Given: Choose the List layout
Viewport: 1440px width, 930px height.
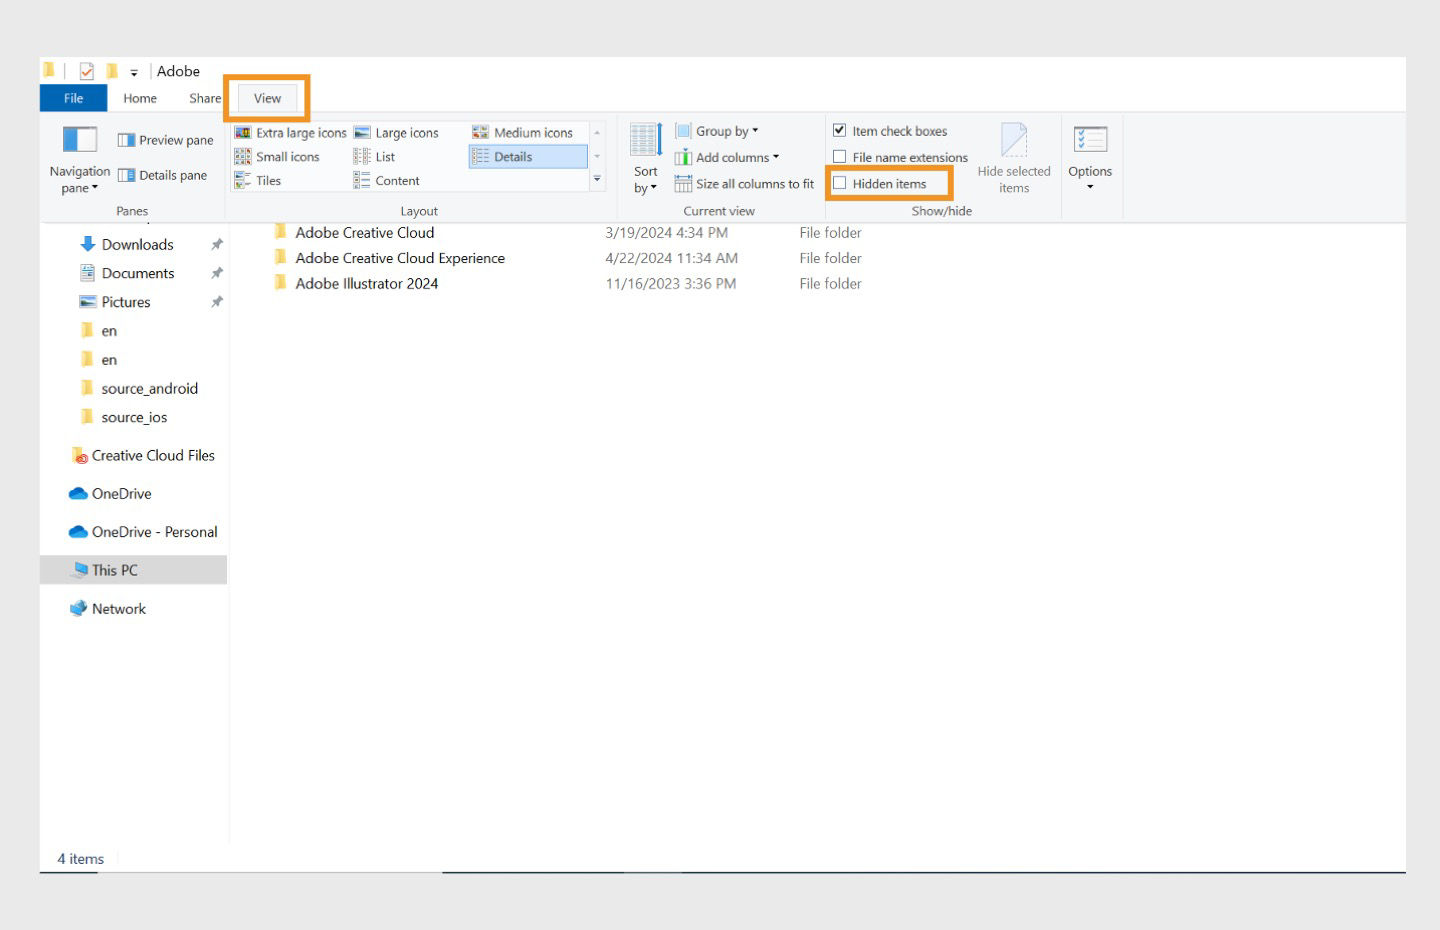Looking at the screenshot, I should (x=384, y=156).
